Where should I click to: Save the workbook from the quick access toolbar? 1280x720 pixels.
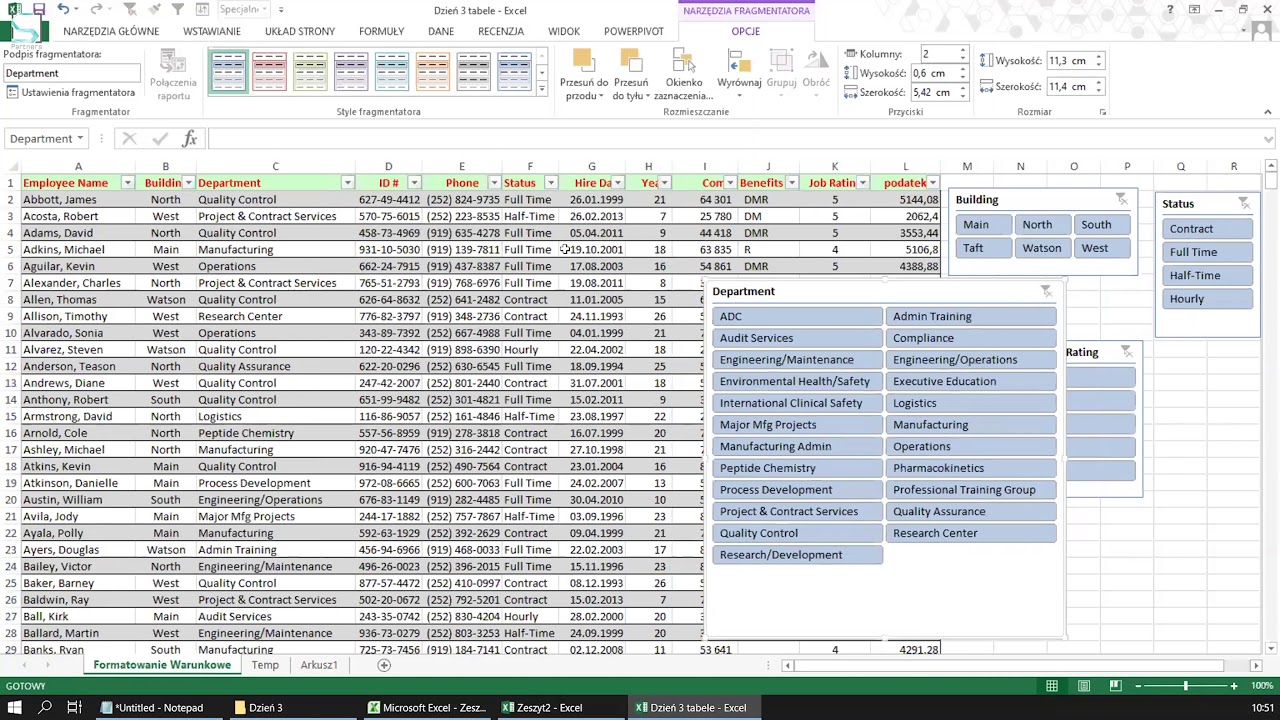click(39, 9)
